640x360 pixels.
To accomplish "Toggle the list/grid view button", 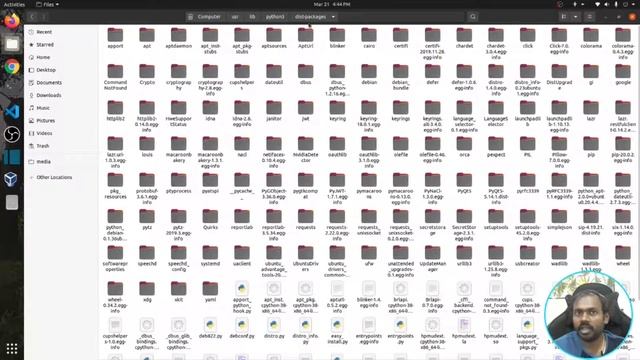I will point(564,17).
